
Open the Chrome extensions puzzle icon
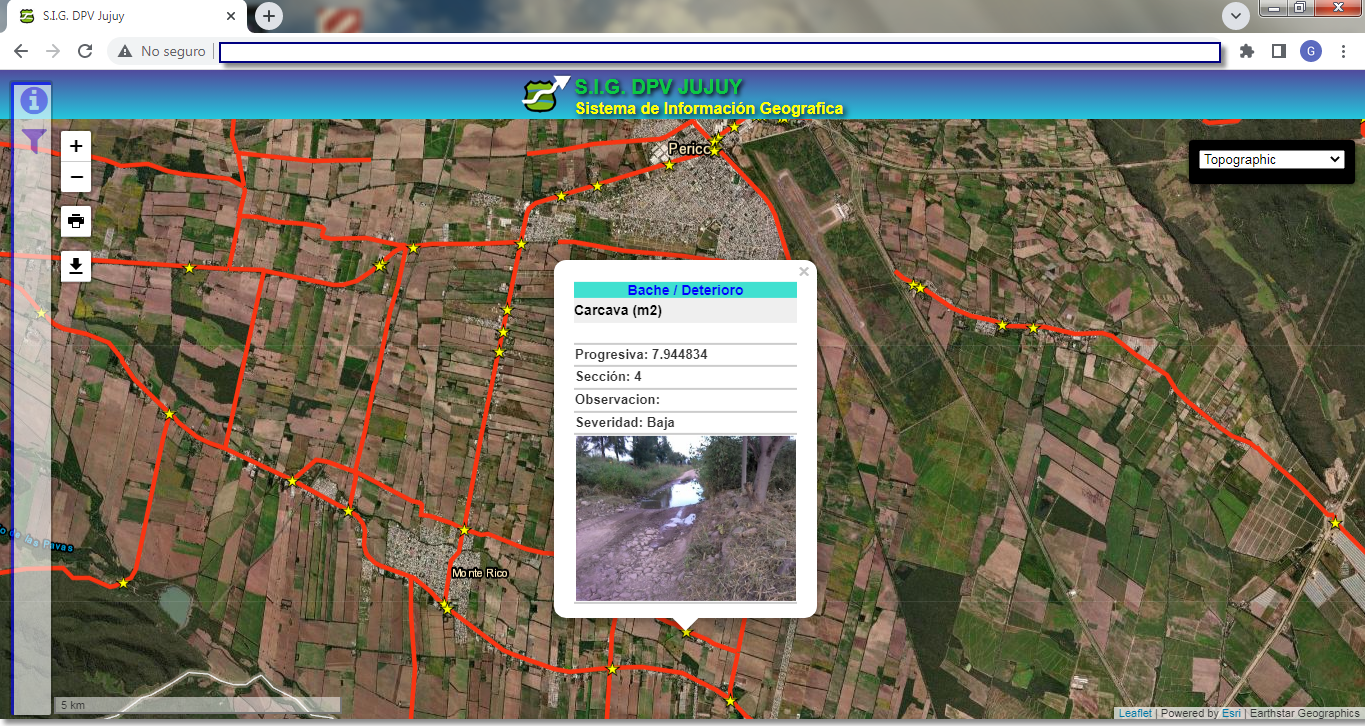(x=1246, y=51)
